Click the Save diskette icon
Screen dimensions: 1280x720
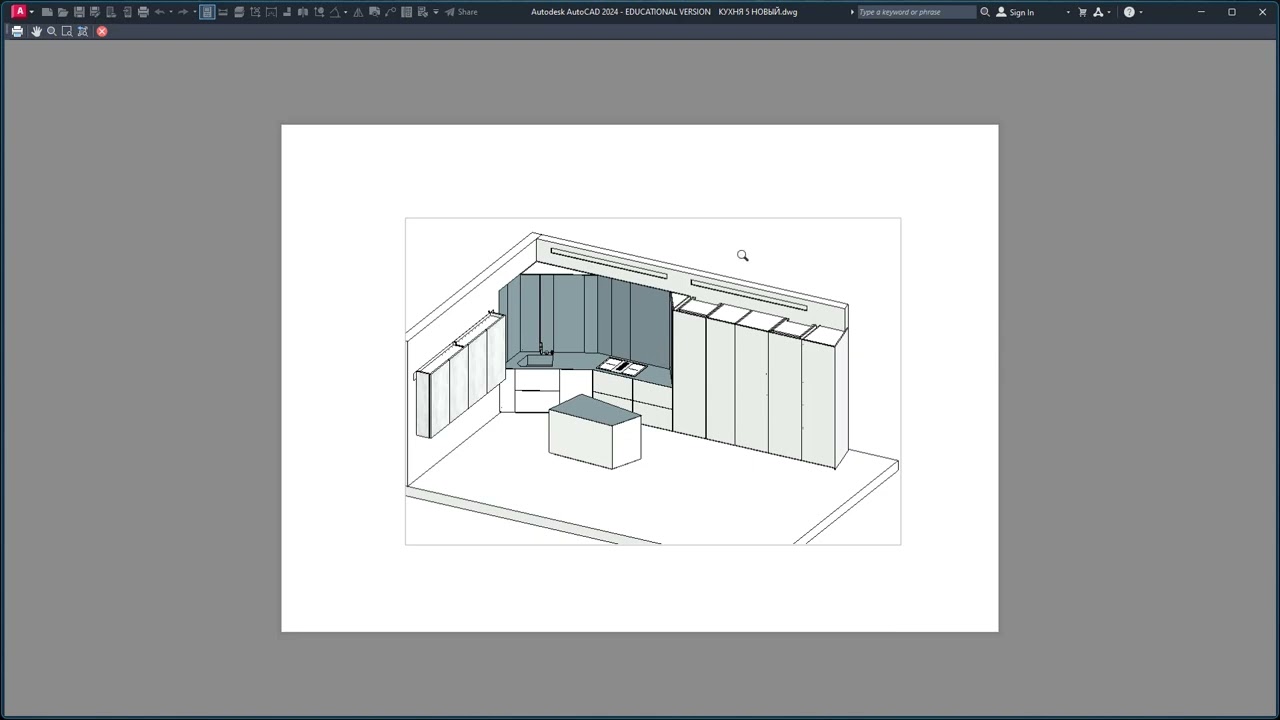coord(79,12)
